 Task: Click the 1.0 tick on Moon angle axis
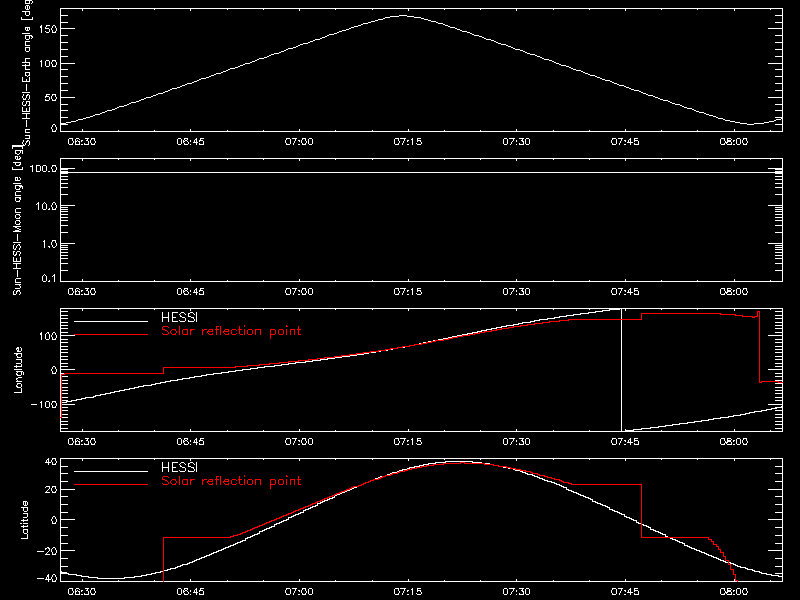click(50, 244)
